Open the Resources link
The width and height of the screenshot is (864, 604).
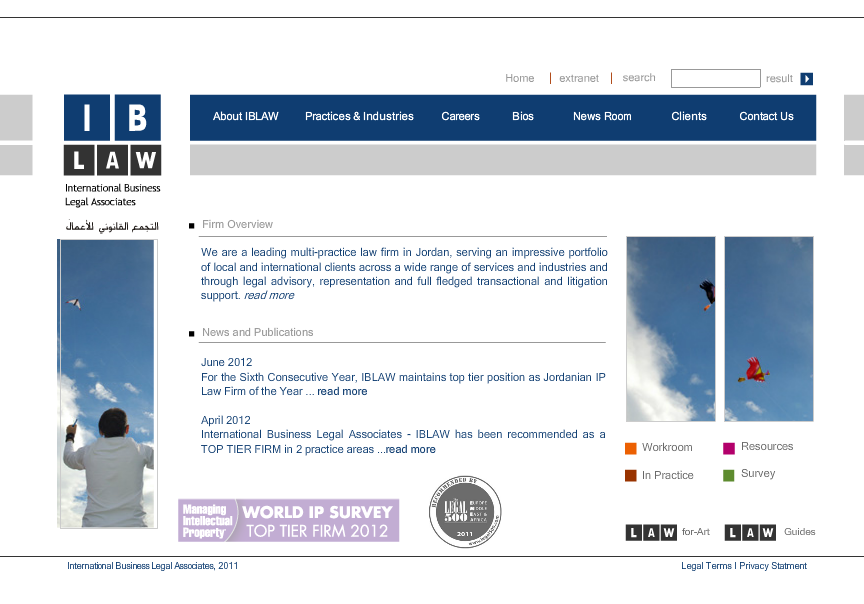767,446
